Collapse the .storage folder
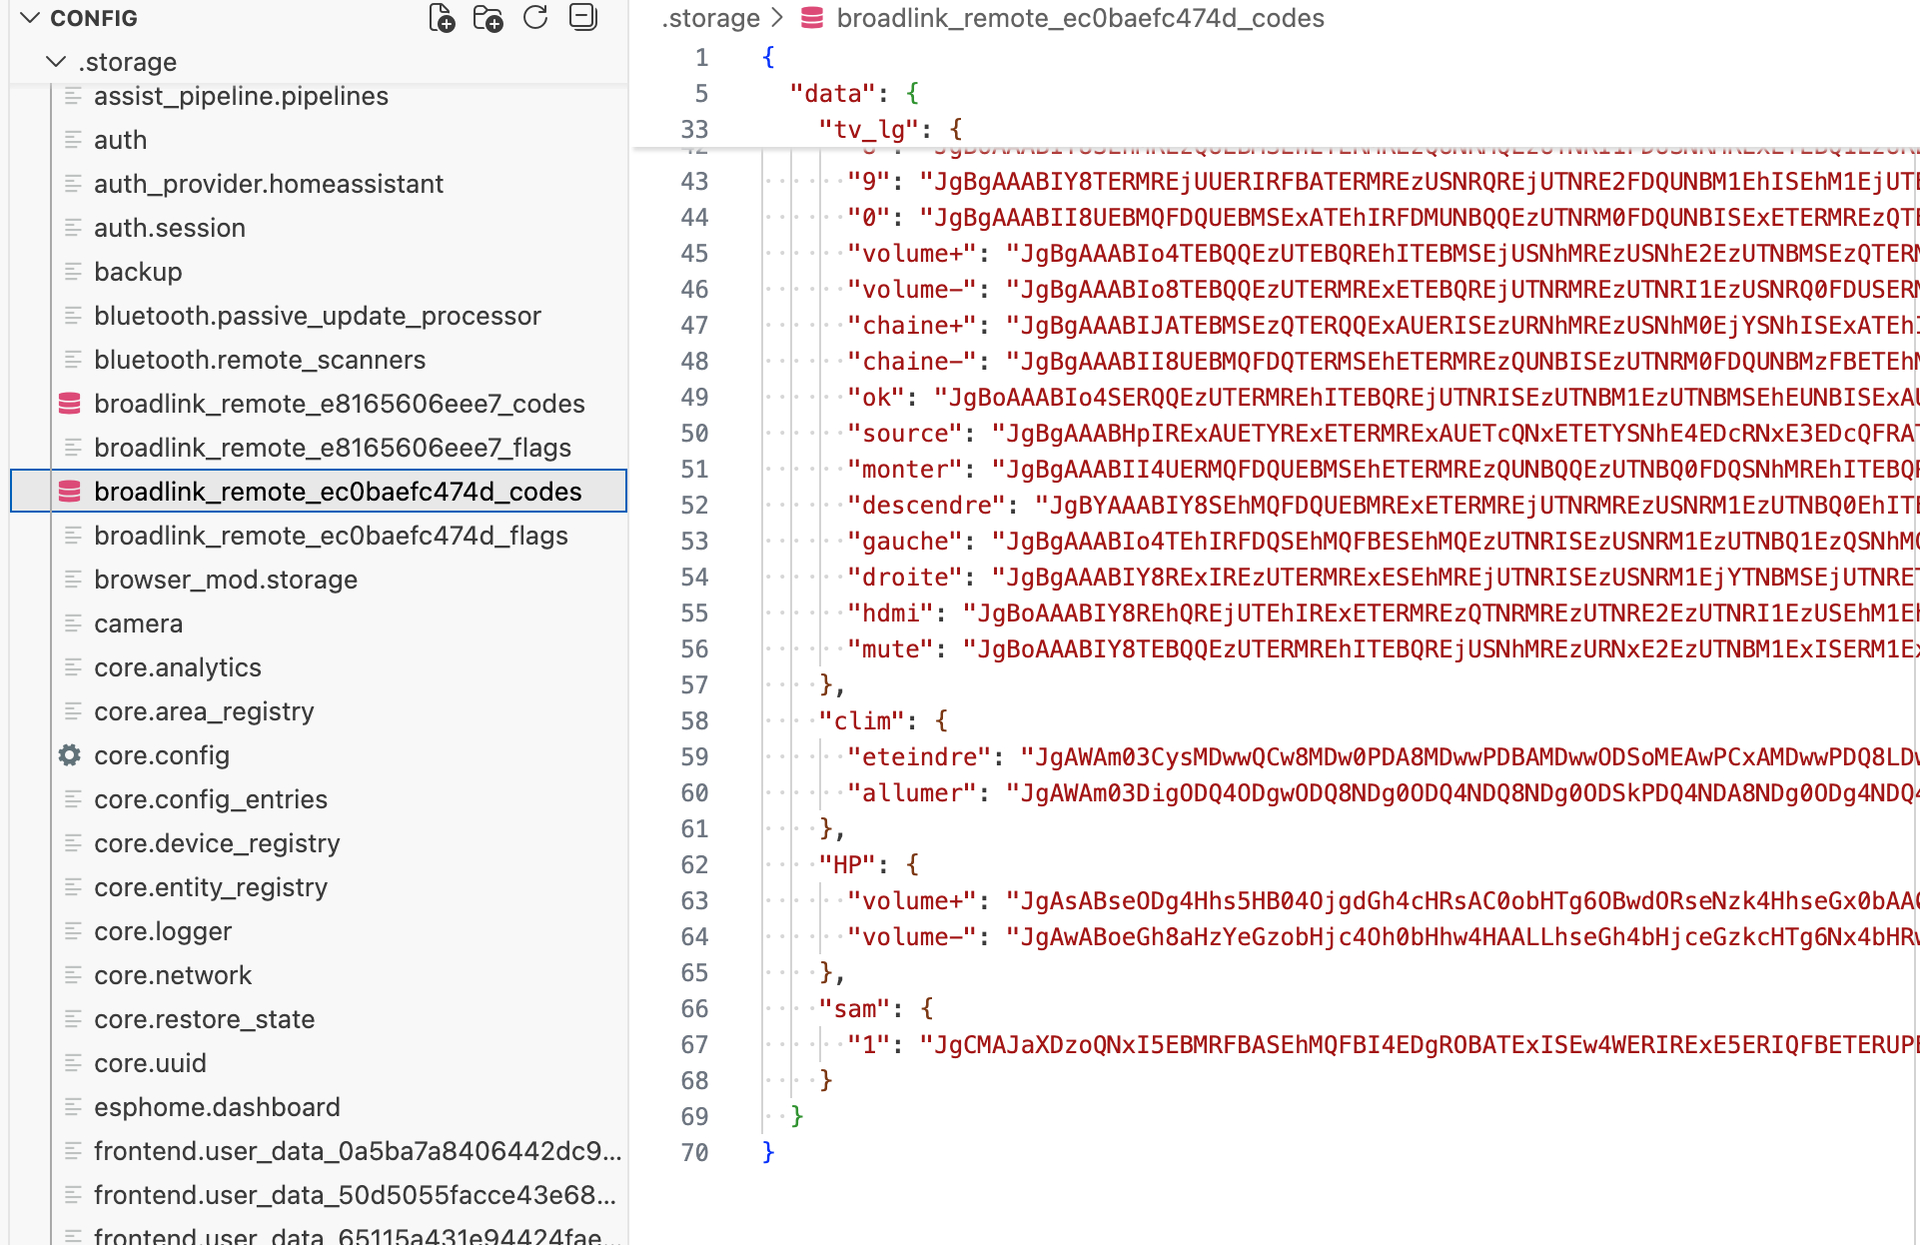 pyautogui.click(x=56, y=62)
